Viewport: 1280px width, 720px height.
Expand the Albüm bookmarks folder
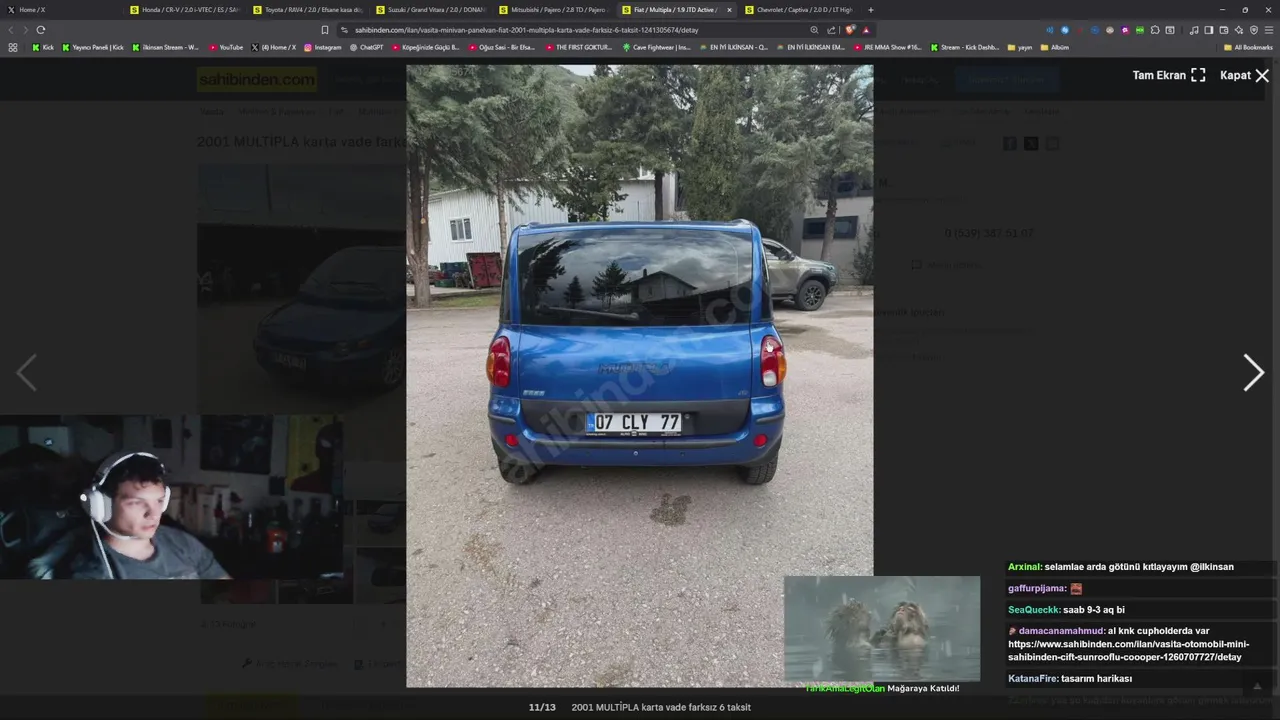(1055, 47)
